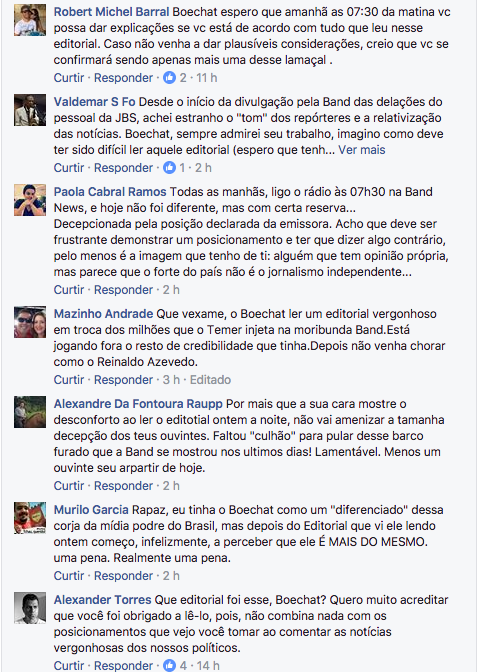Open Robert Michel Barral's profile picture

(x=30, y=20)
